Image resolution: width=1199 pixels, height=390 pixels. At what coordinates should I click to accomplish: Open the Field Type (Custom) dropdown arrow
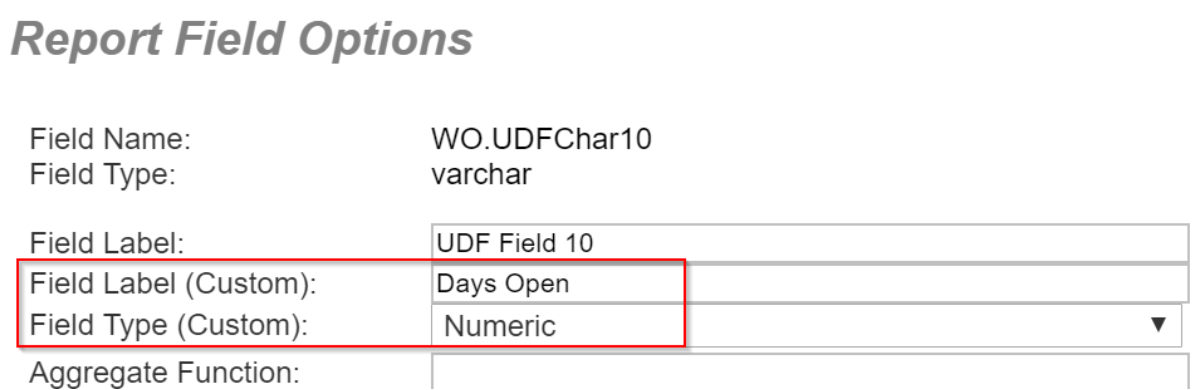point(1158,326)
